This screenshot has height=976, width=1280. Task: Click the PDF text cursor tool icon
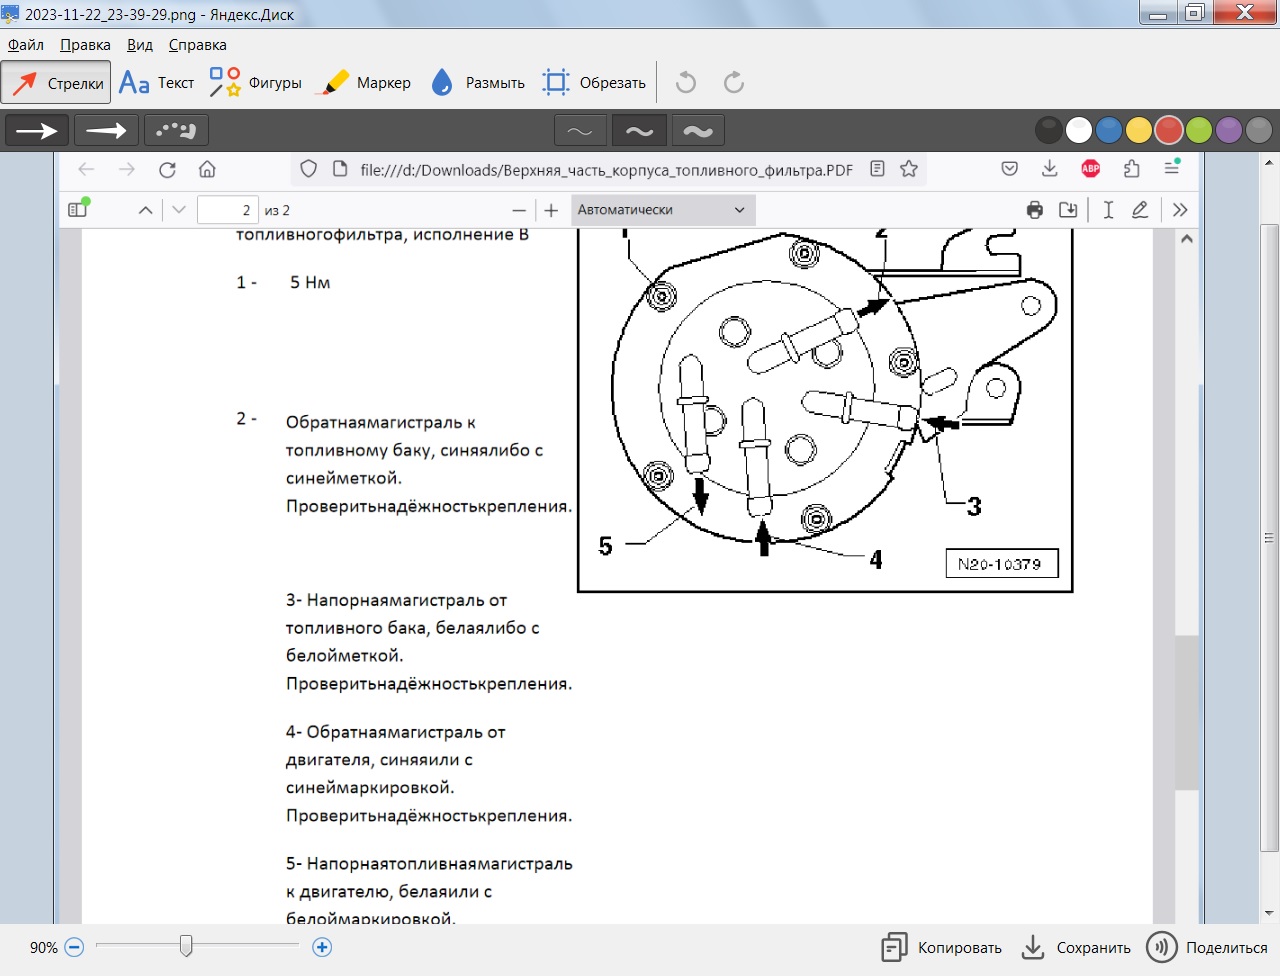point(1108,210)
